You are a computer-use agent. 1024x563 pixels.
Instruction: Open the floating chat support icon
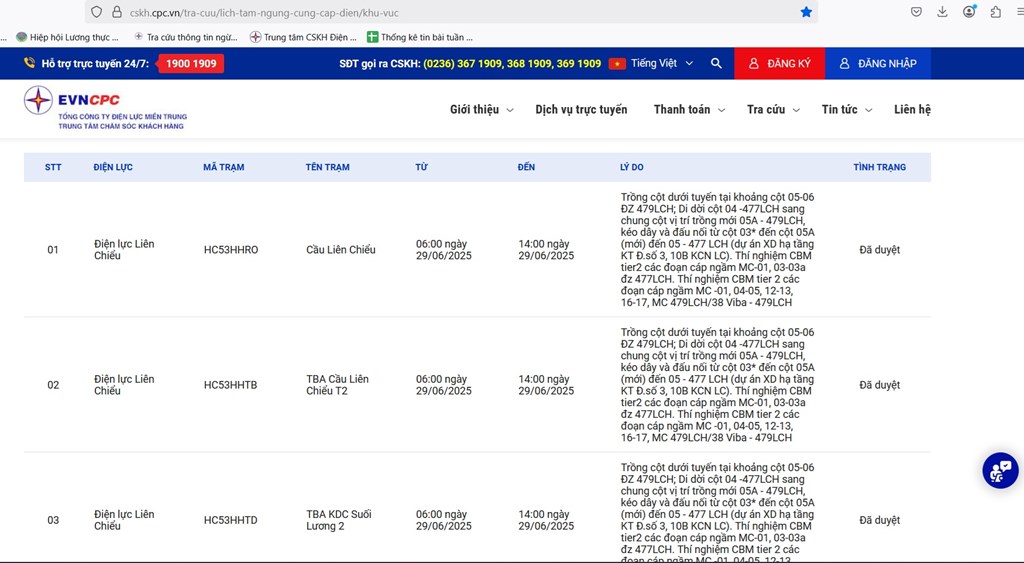click(999, 470)
